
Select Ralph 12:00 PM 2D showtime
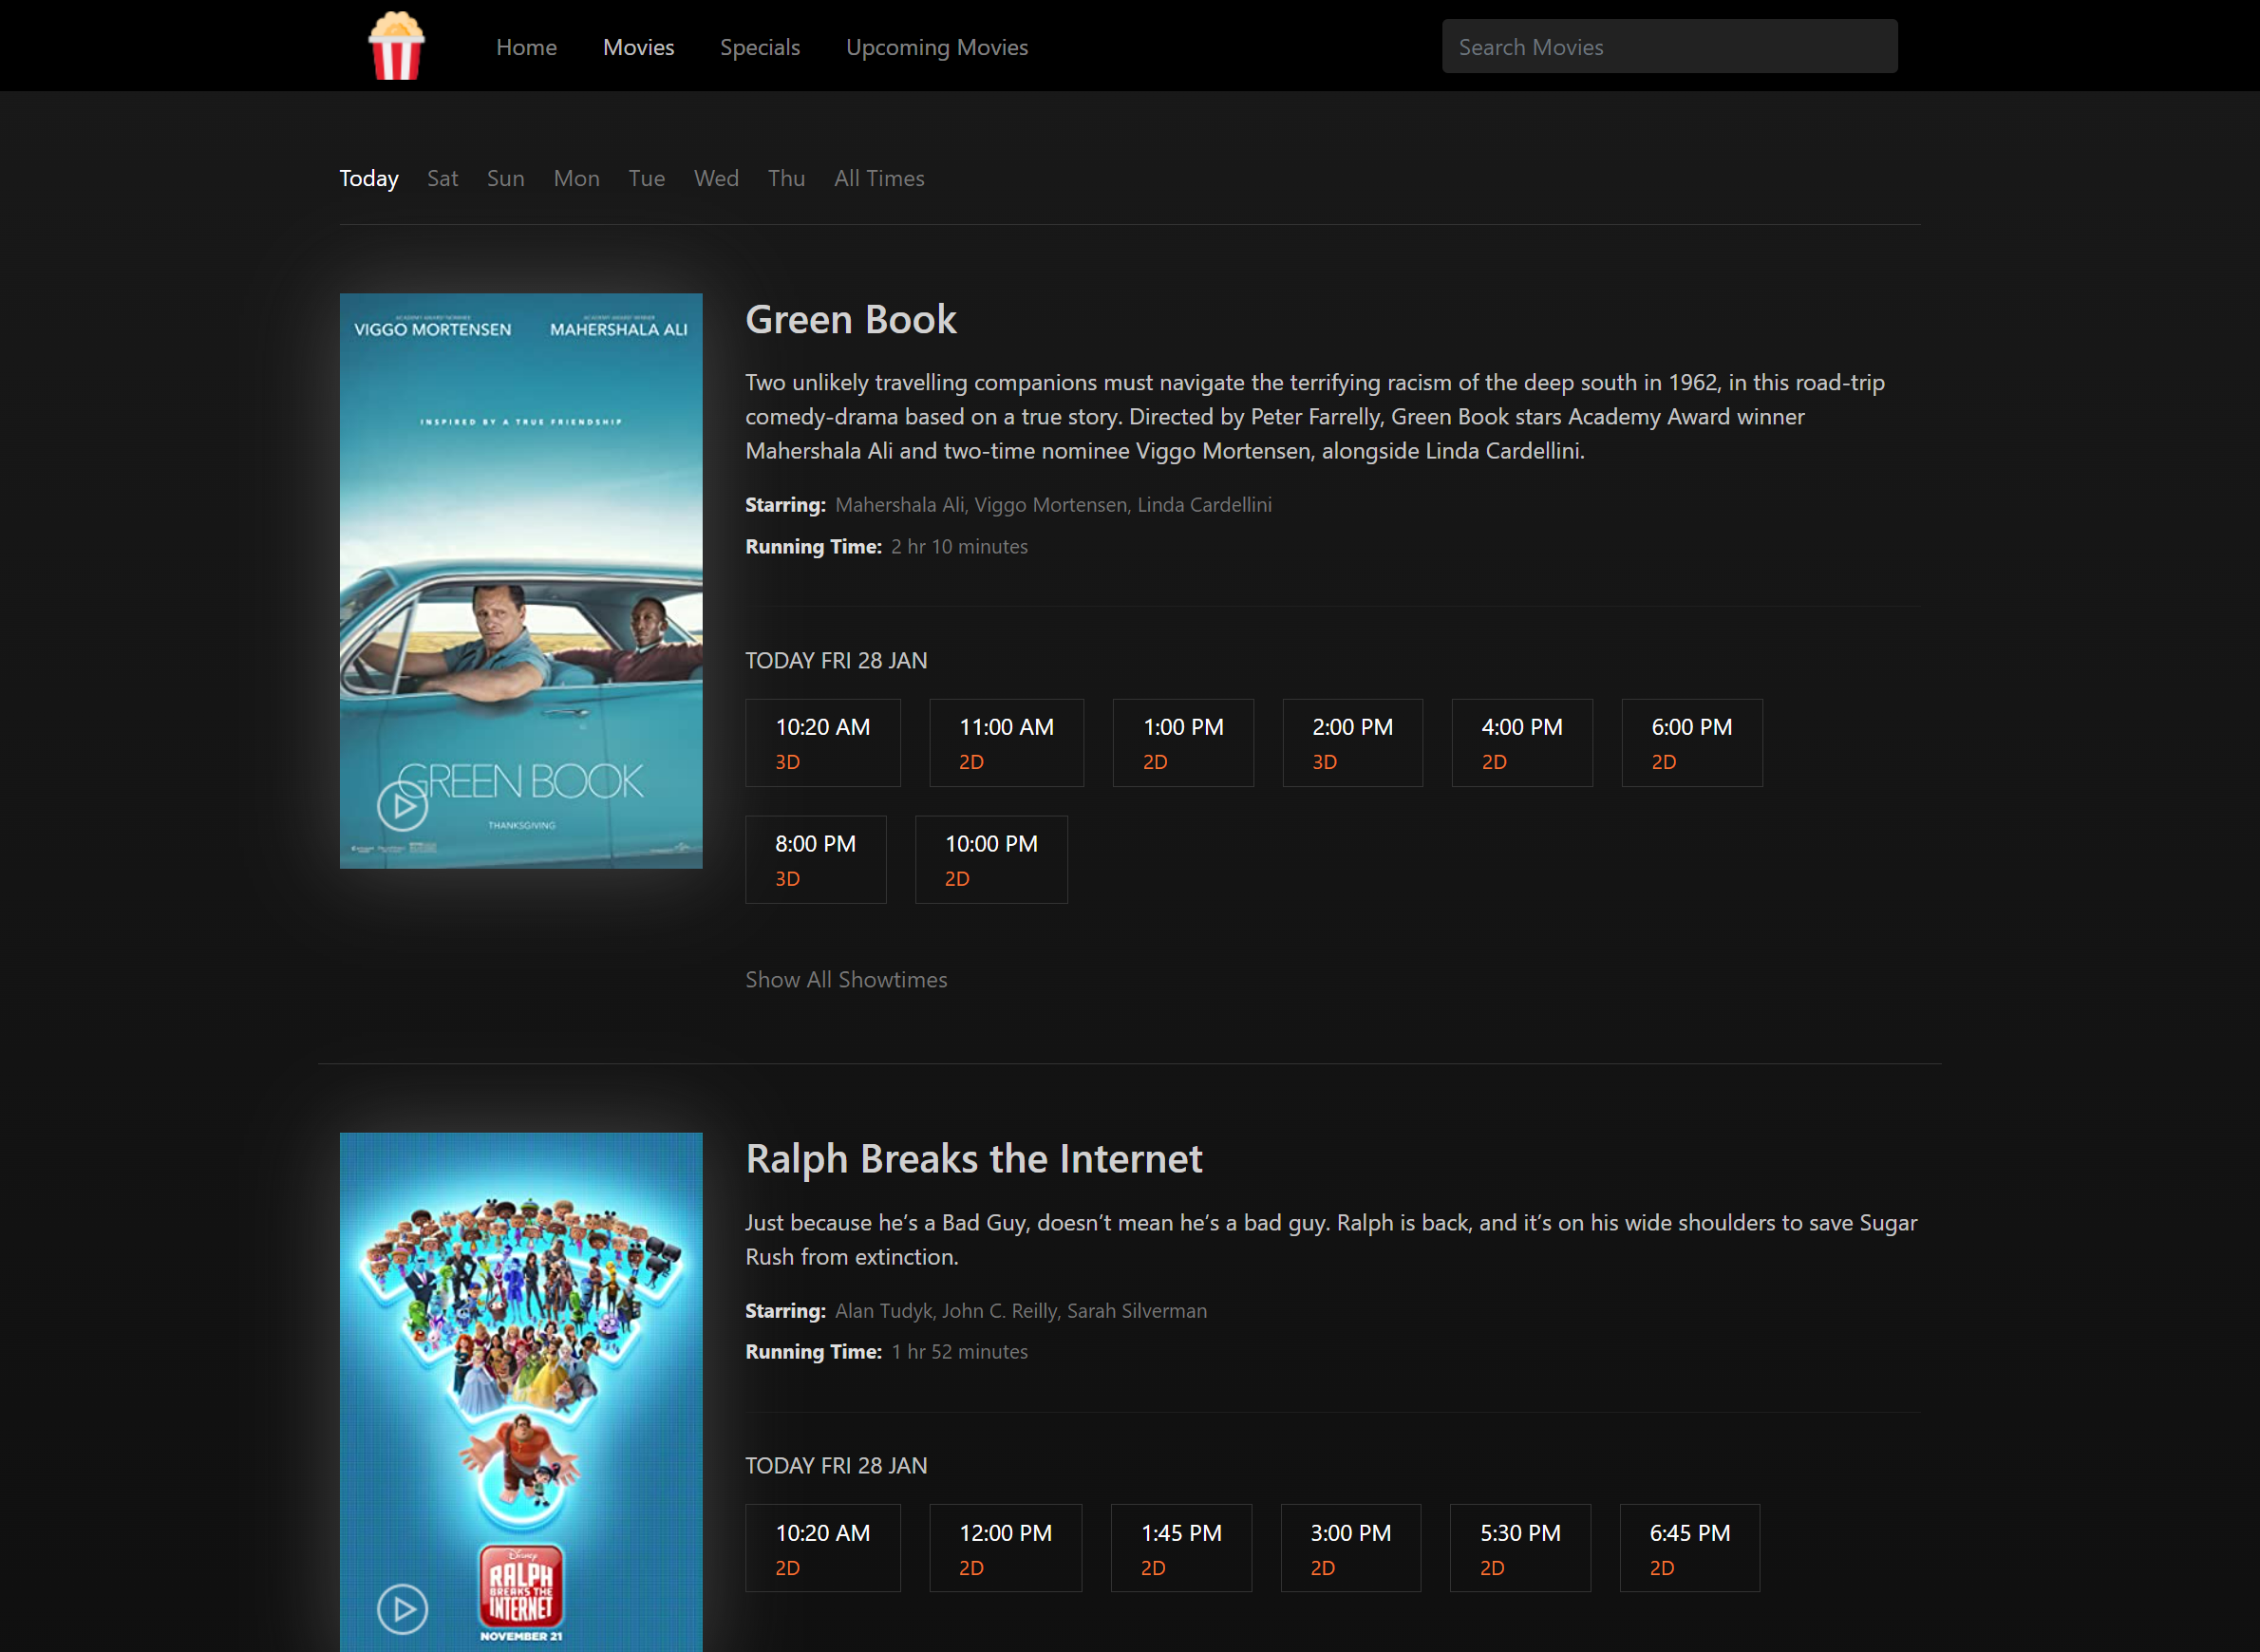tap(1005, 1548)
